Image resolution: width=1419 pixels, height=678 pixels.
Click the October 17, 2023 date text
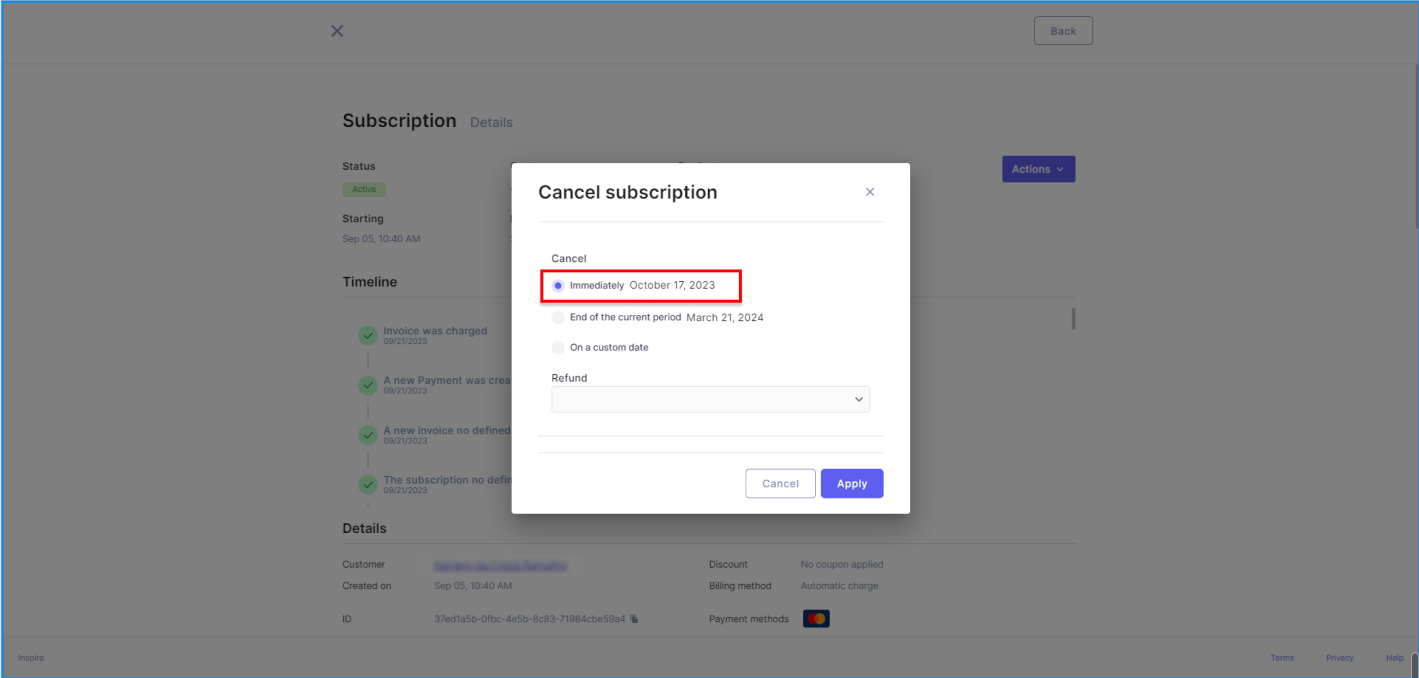[672, 285]
